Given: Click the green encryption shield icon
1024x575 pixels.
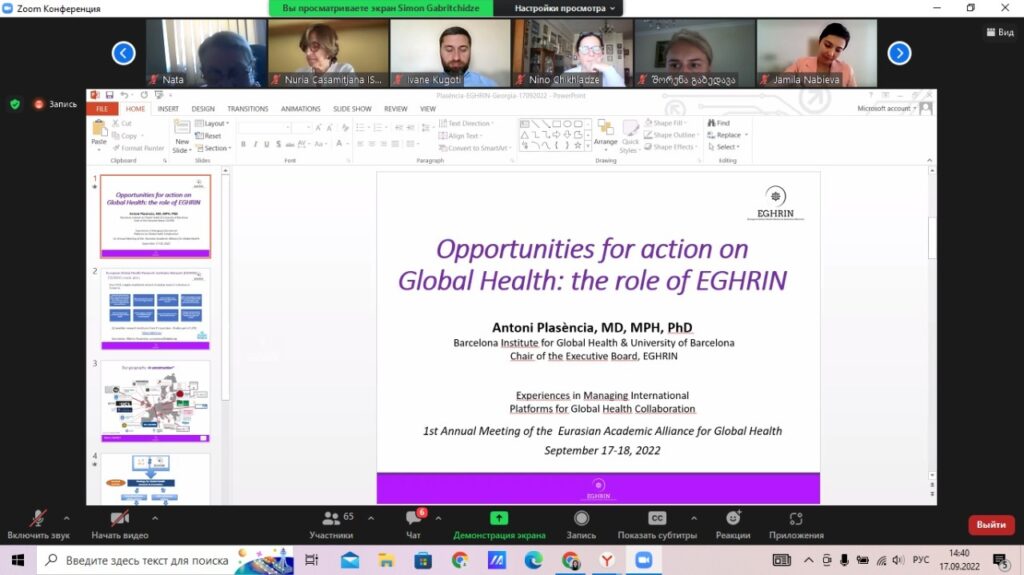Looking at the screenshot, I should pyautogui.click(x=15, y=104).
